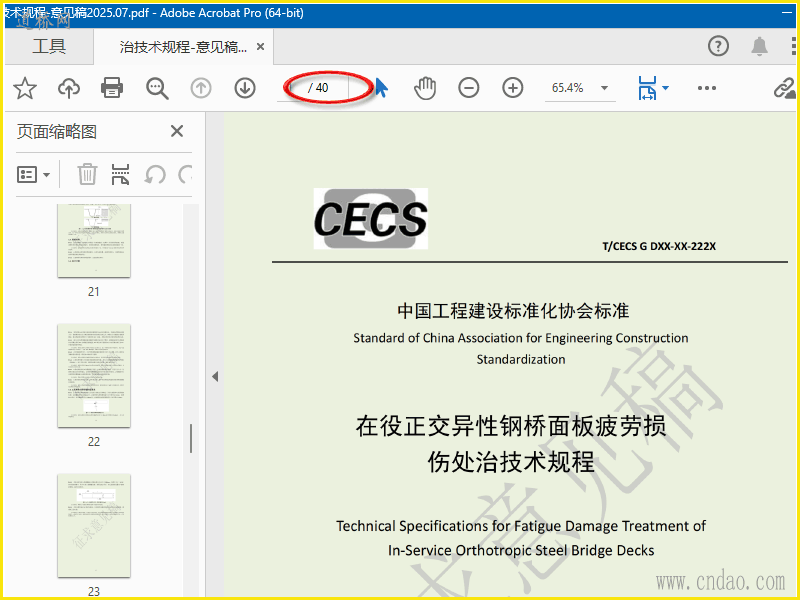Print the PDF with printer icon
Viewport: 800px width, 600px height.
point(112,88)
